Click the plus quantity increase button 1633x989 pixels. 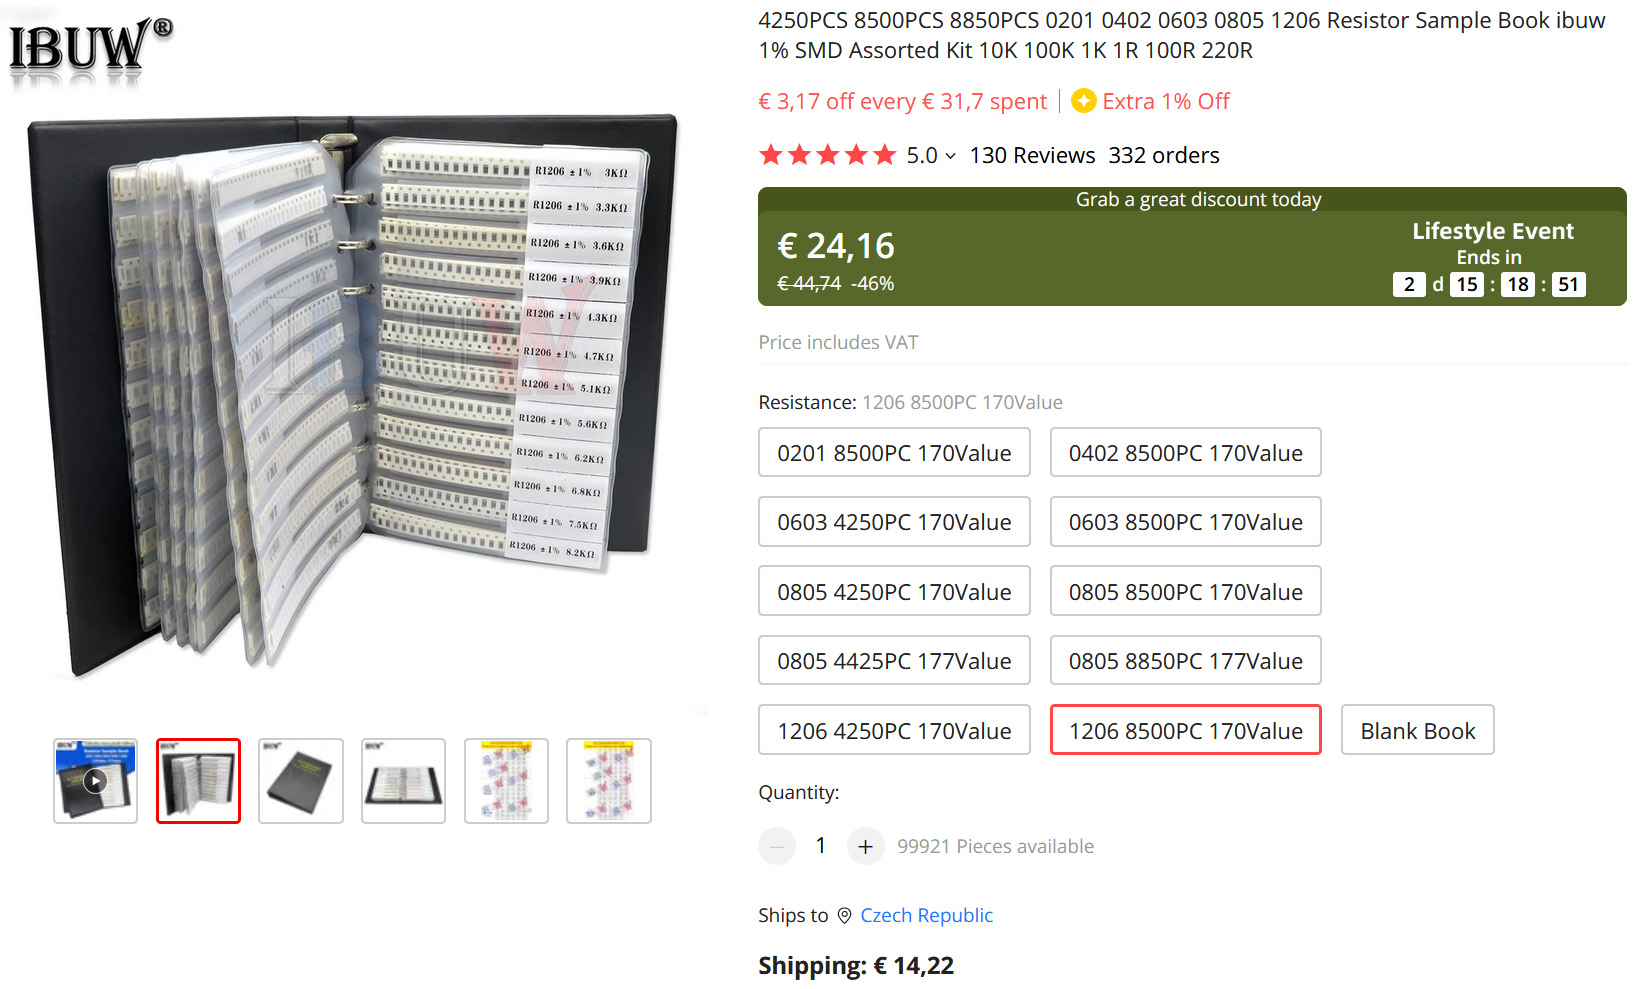tap(865, 846)
